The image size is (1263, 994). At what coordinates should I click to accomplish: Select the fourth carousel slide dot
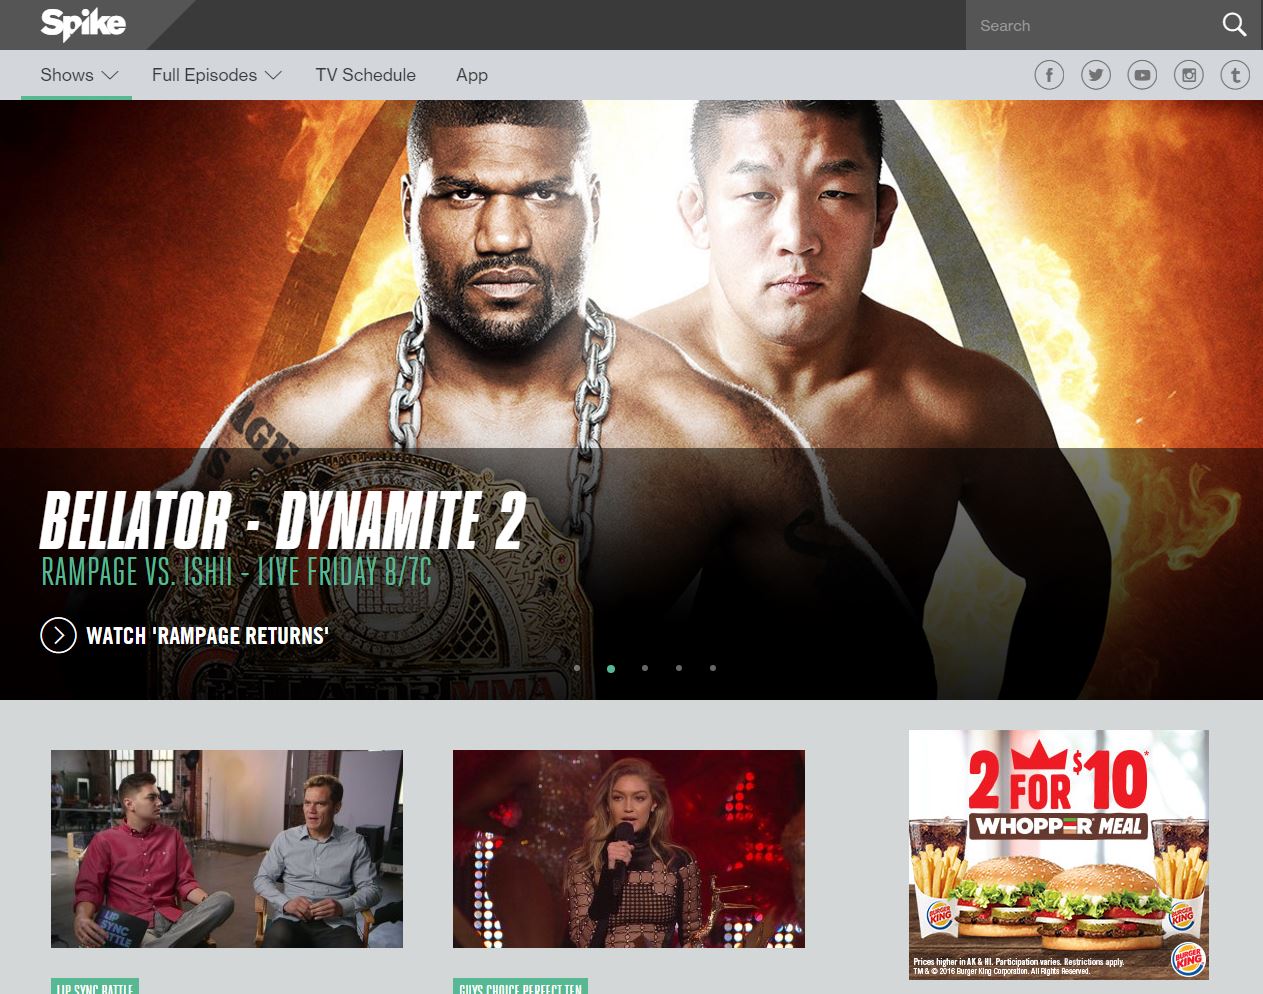coord(679,668)
